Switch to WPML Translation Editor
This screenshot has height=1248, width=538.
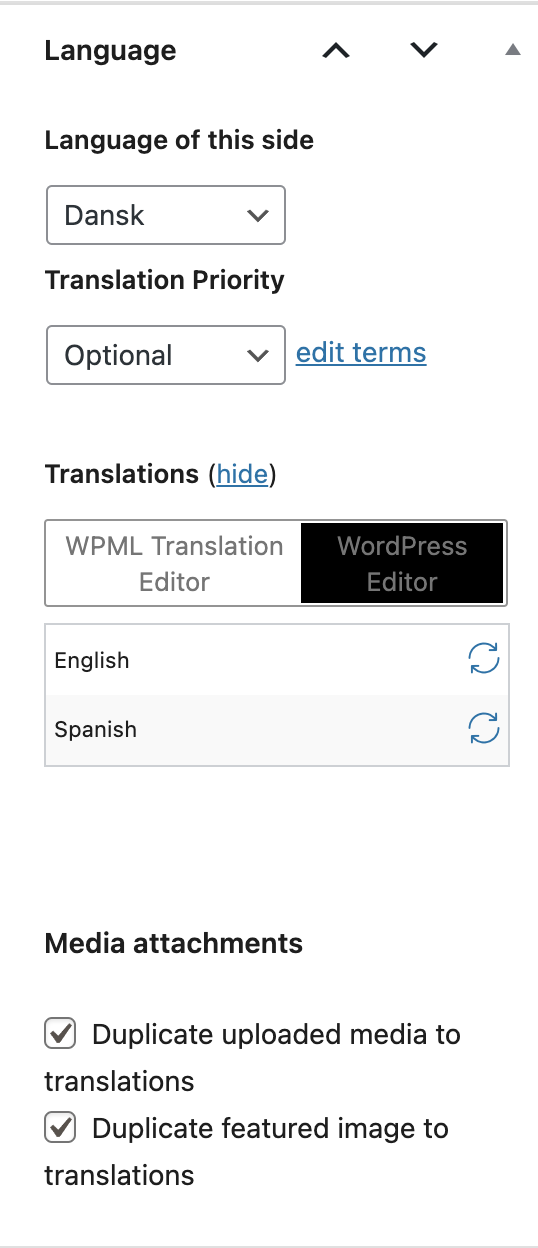tap(174, 563)
